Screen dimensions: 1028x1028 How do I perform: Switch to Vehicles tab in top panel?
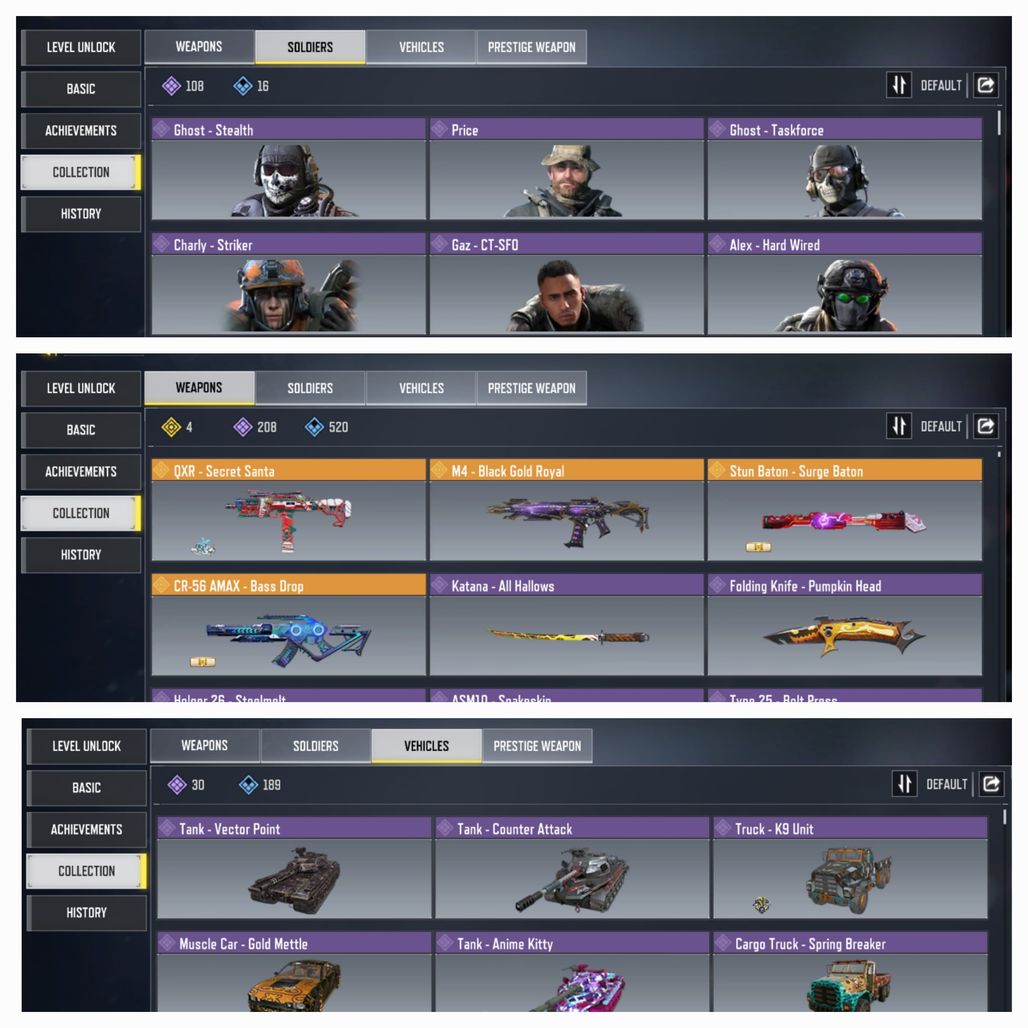(x=421, y=47)
